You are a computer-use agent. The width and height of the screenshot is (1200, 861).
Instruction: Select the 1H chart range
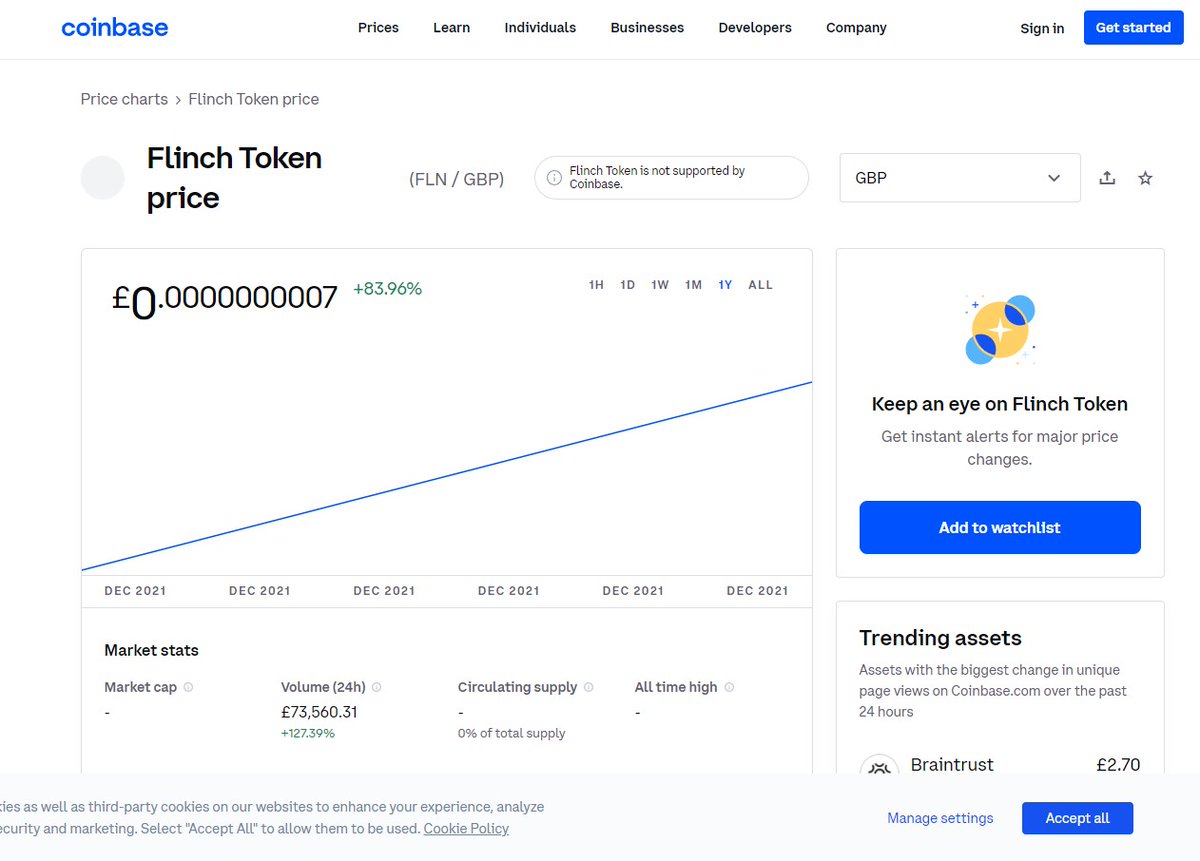[596, 285]
